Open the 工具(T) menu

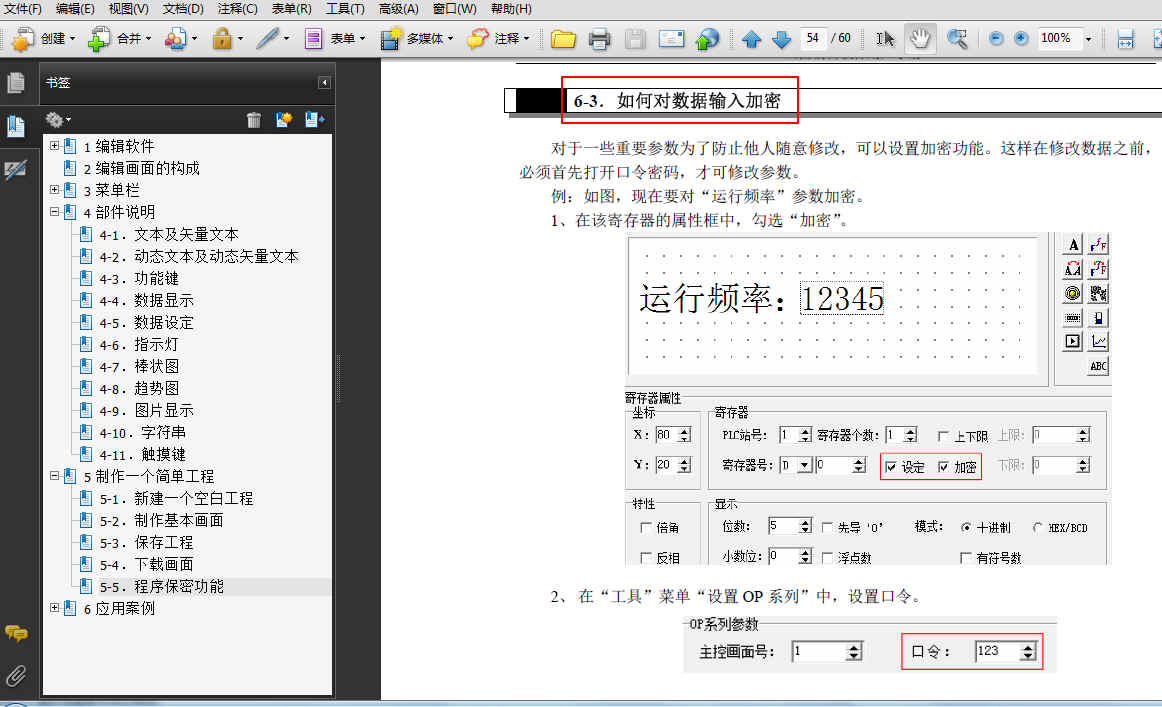pyautogui.click(x=345, y=9)
